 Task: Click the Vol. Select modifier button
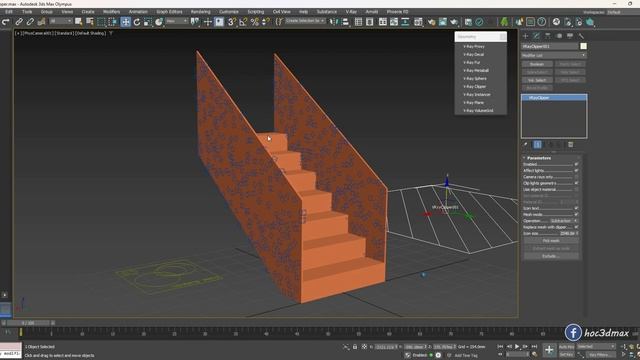point(537,80)
